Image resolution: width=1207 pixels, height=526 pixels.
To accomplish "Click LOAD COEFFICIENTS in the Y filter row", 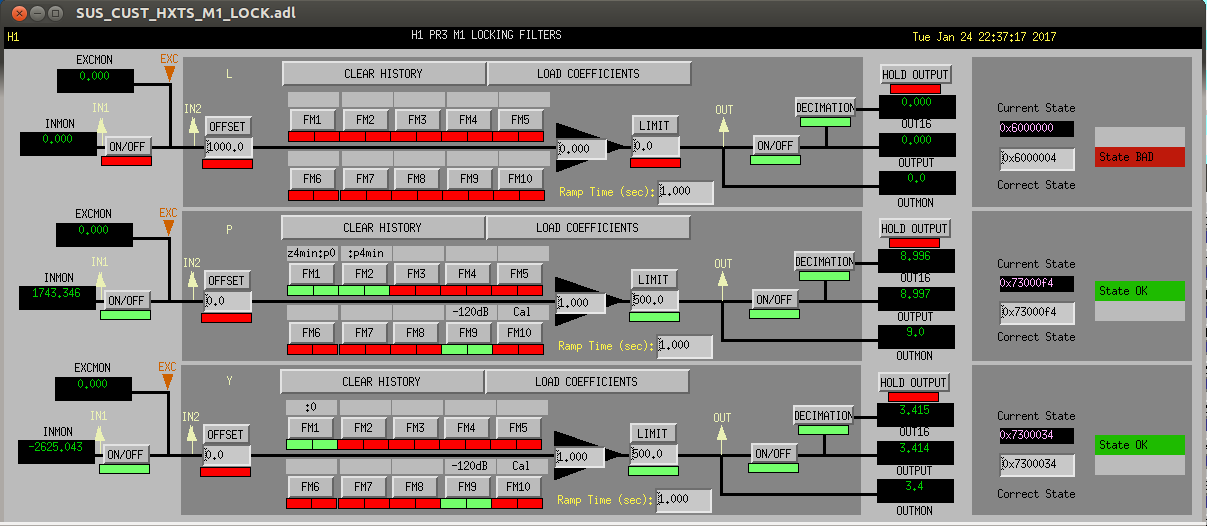I will pyautogui.click(x=587, y=382).
